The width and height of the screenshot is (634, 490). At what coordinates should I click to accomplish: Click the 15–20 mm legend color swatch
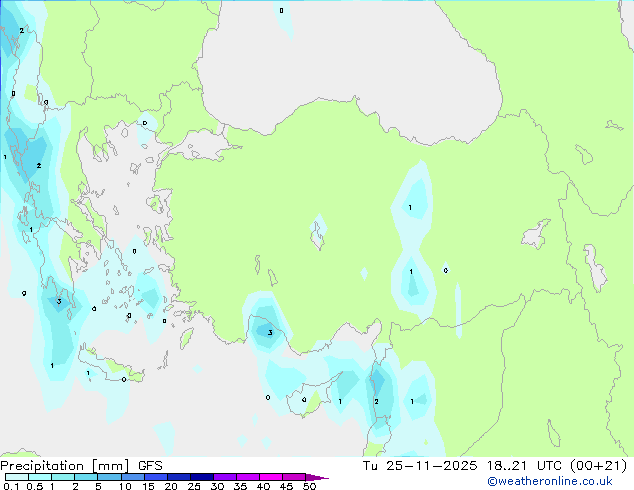pos(155,477)
